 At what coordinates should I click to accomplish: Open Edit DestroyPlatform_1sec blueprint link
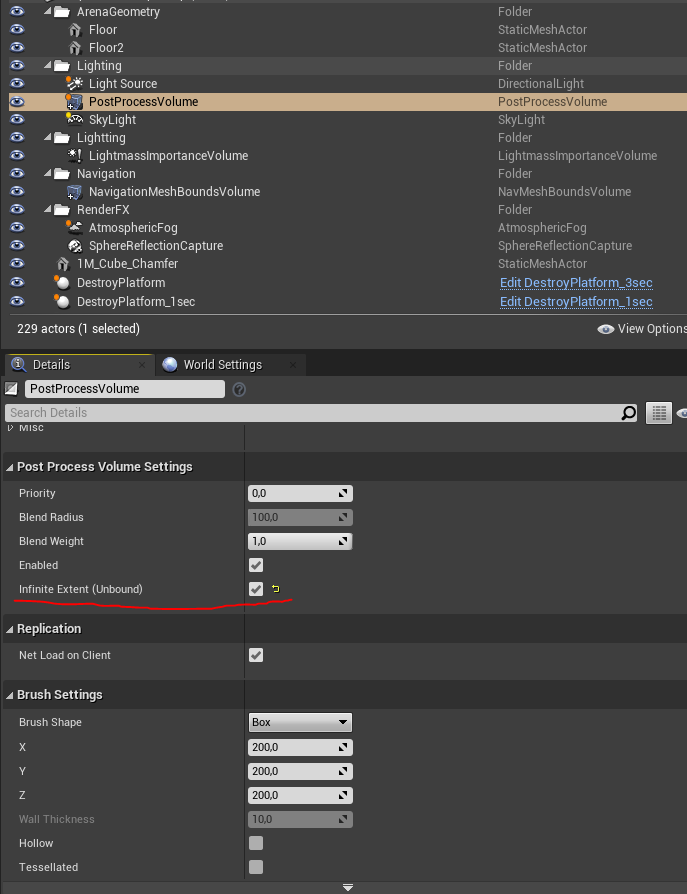coord(576,302)
